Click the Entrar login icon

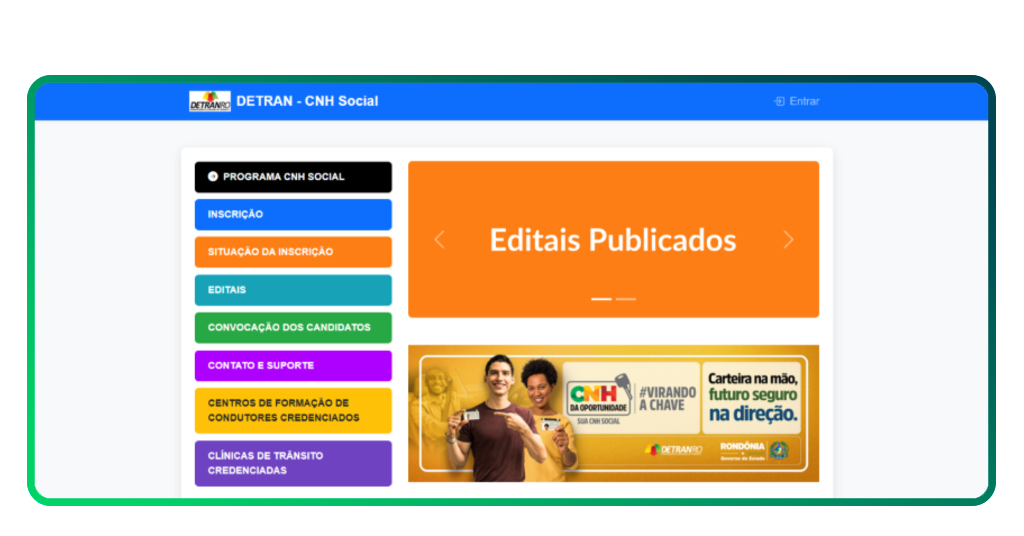(780, 101)
